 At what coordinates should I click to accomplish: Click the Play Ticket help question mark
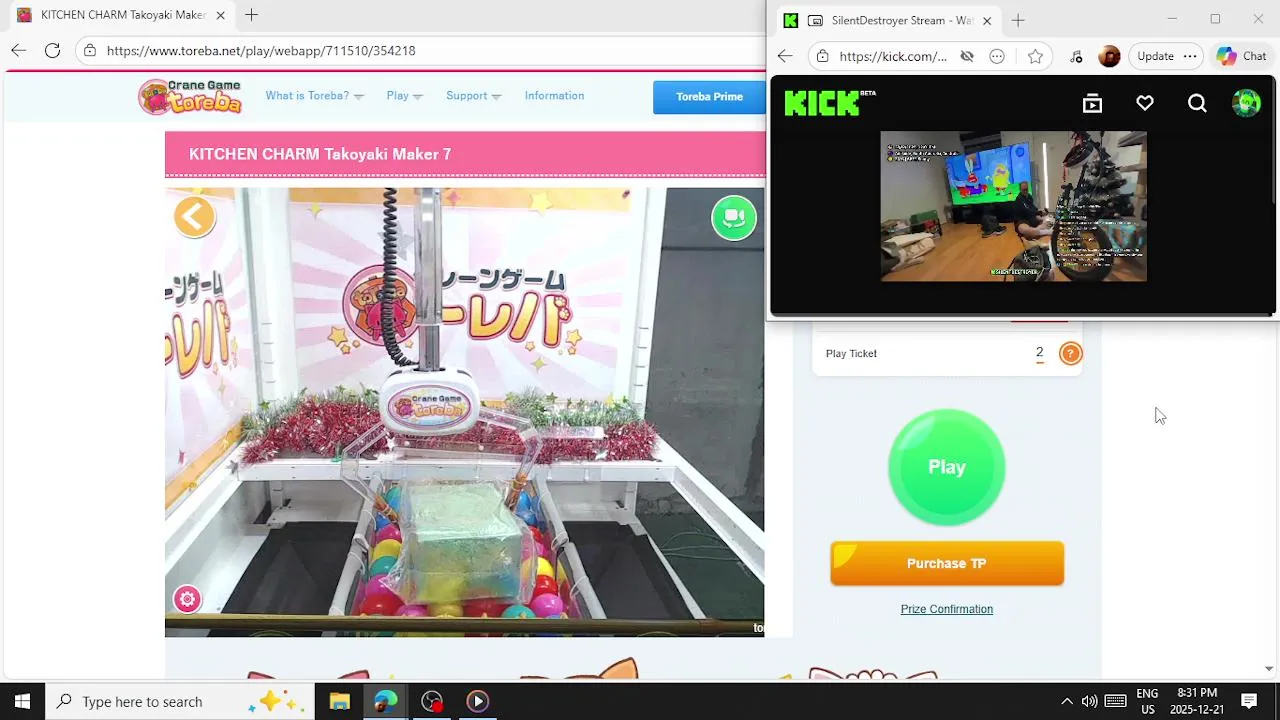[1070, 353]
